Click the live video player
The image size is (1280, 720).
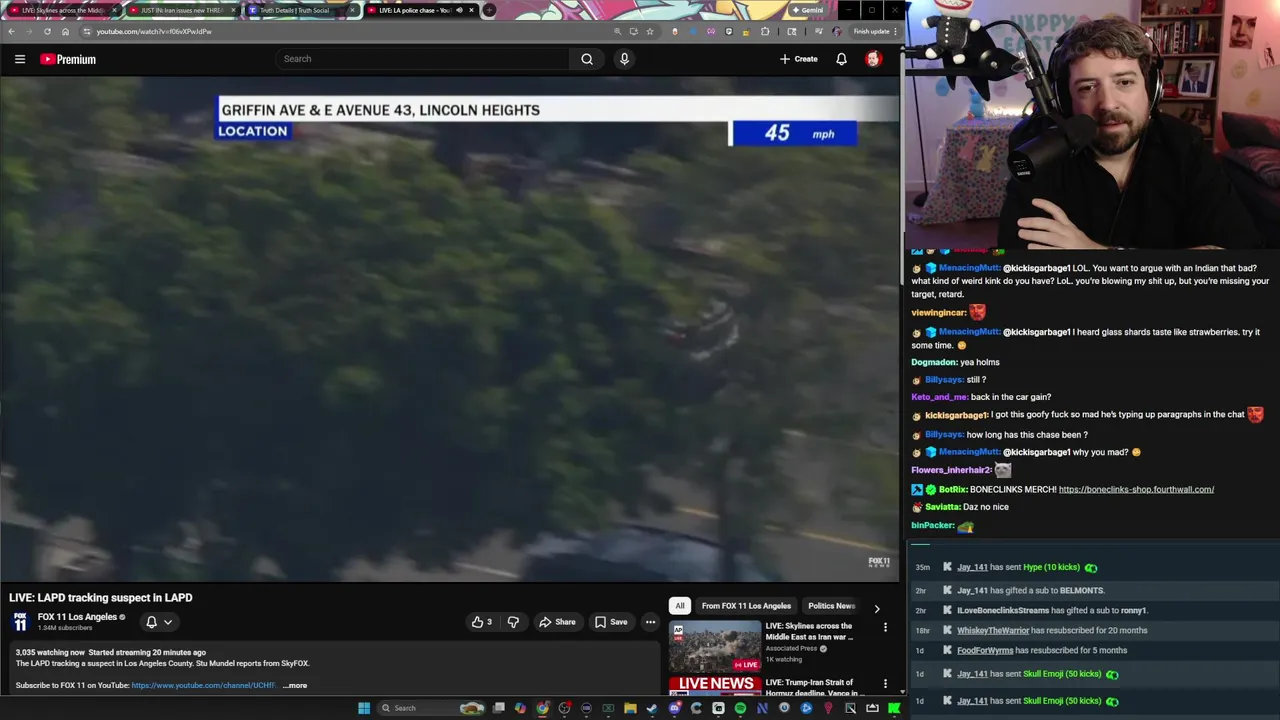point(450,329)
